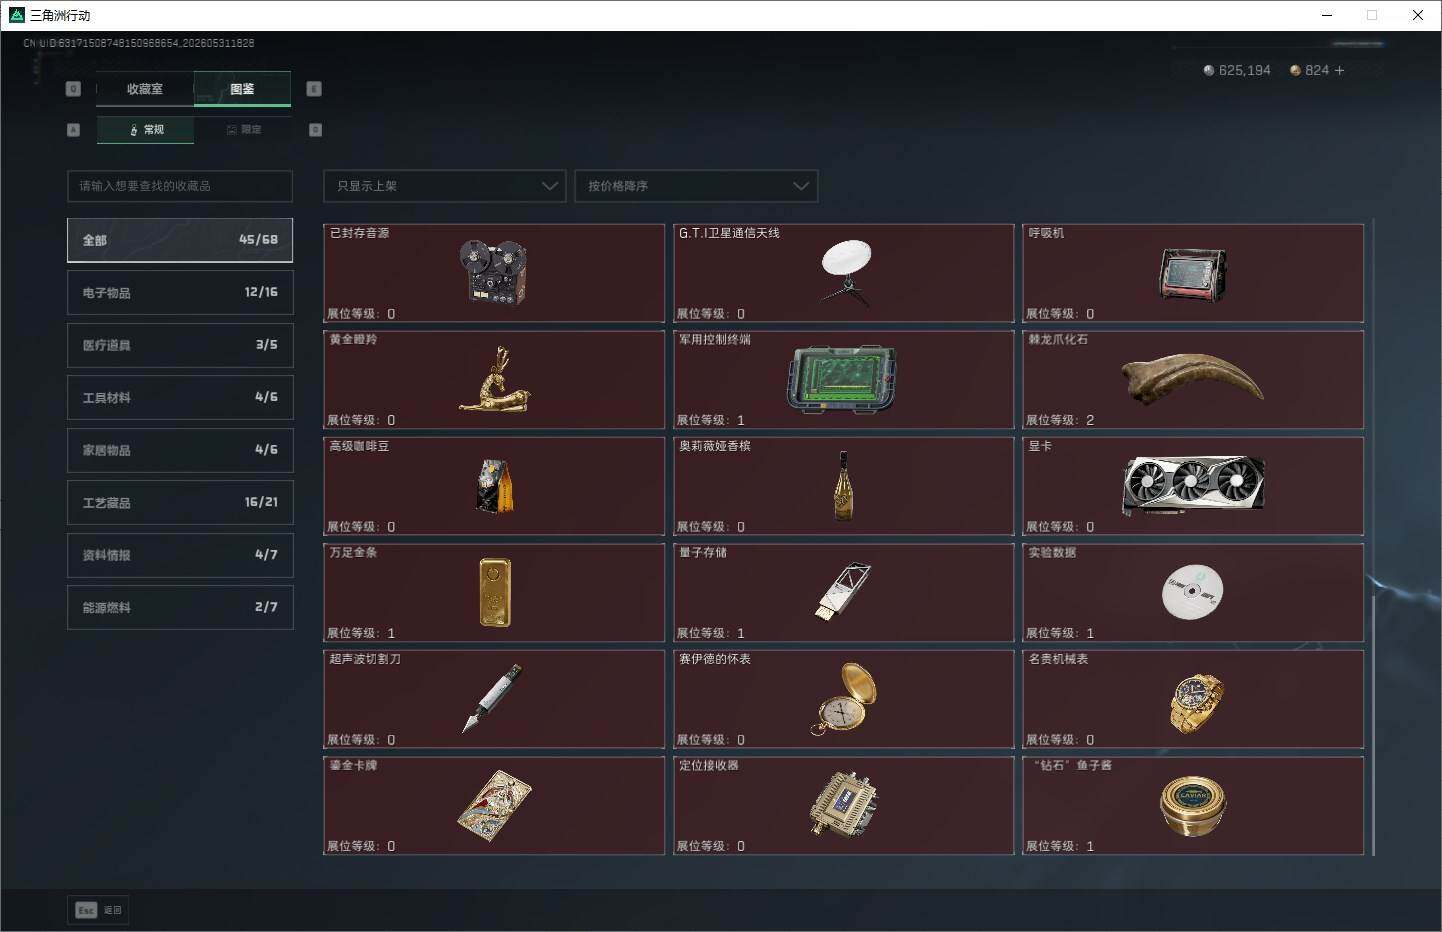Click 展位等级: 1 under 实验数据
Image resolution: width=1442 pixels, height=932 pixels.
pyautogui.click(x=1060, y=633)
